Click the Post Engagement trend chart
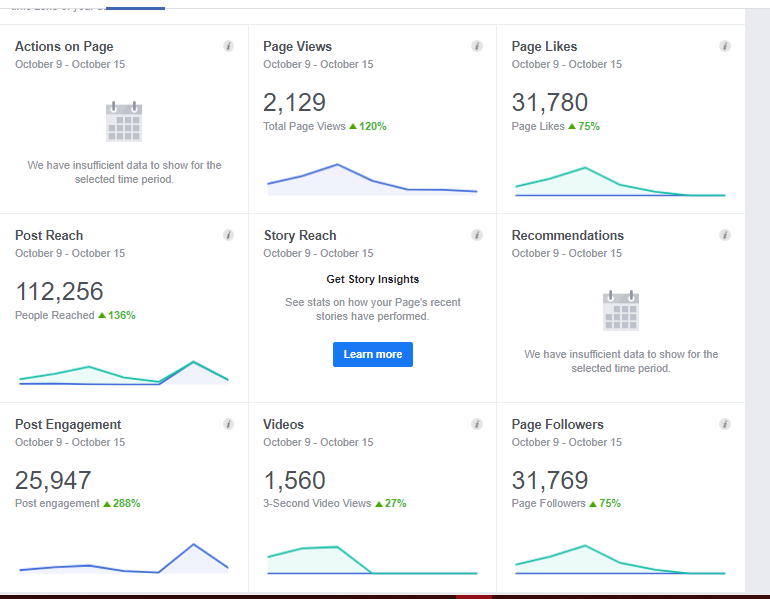Screen dimensions: 770x599 124,558
